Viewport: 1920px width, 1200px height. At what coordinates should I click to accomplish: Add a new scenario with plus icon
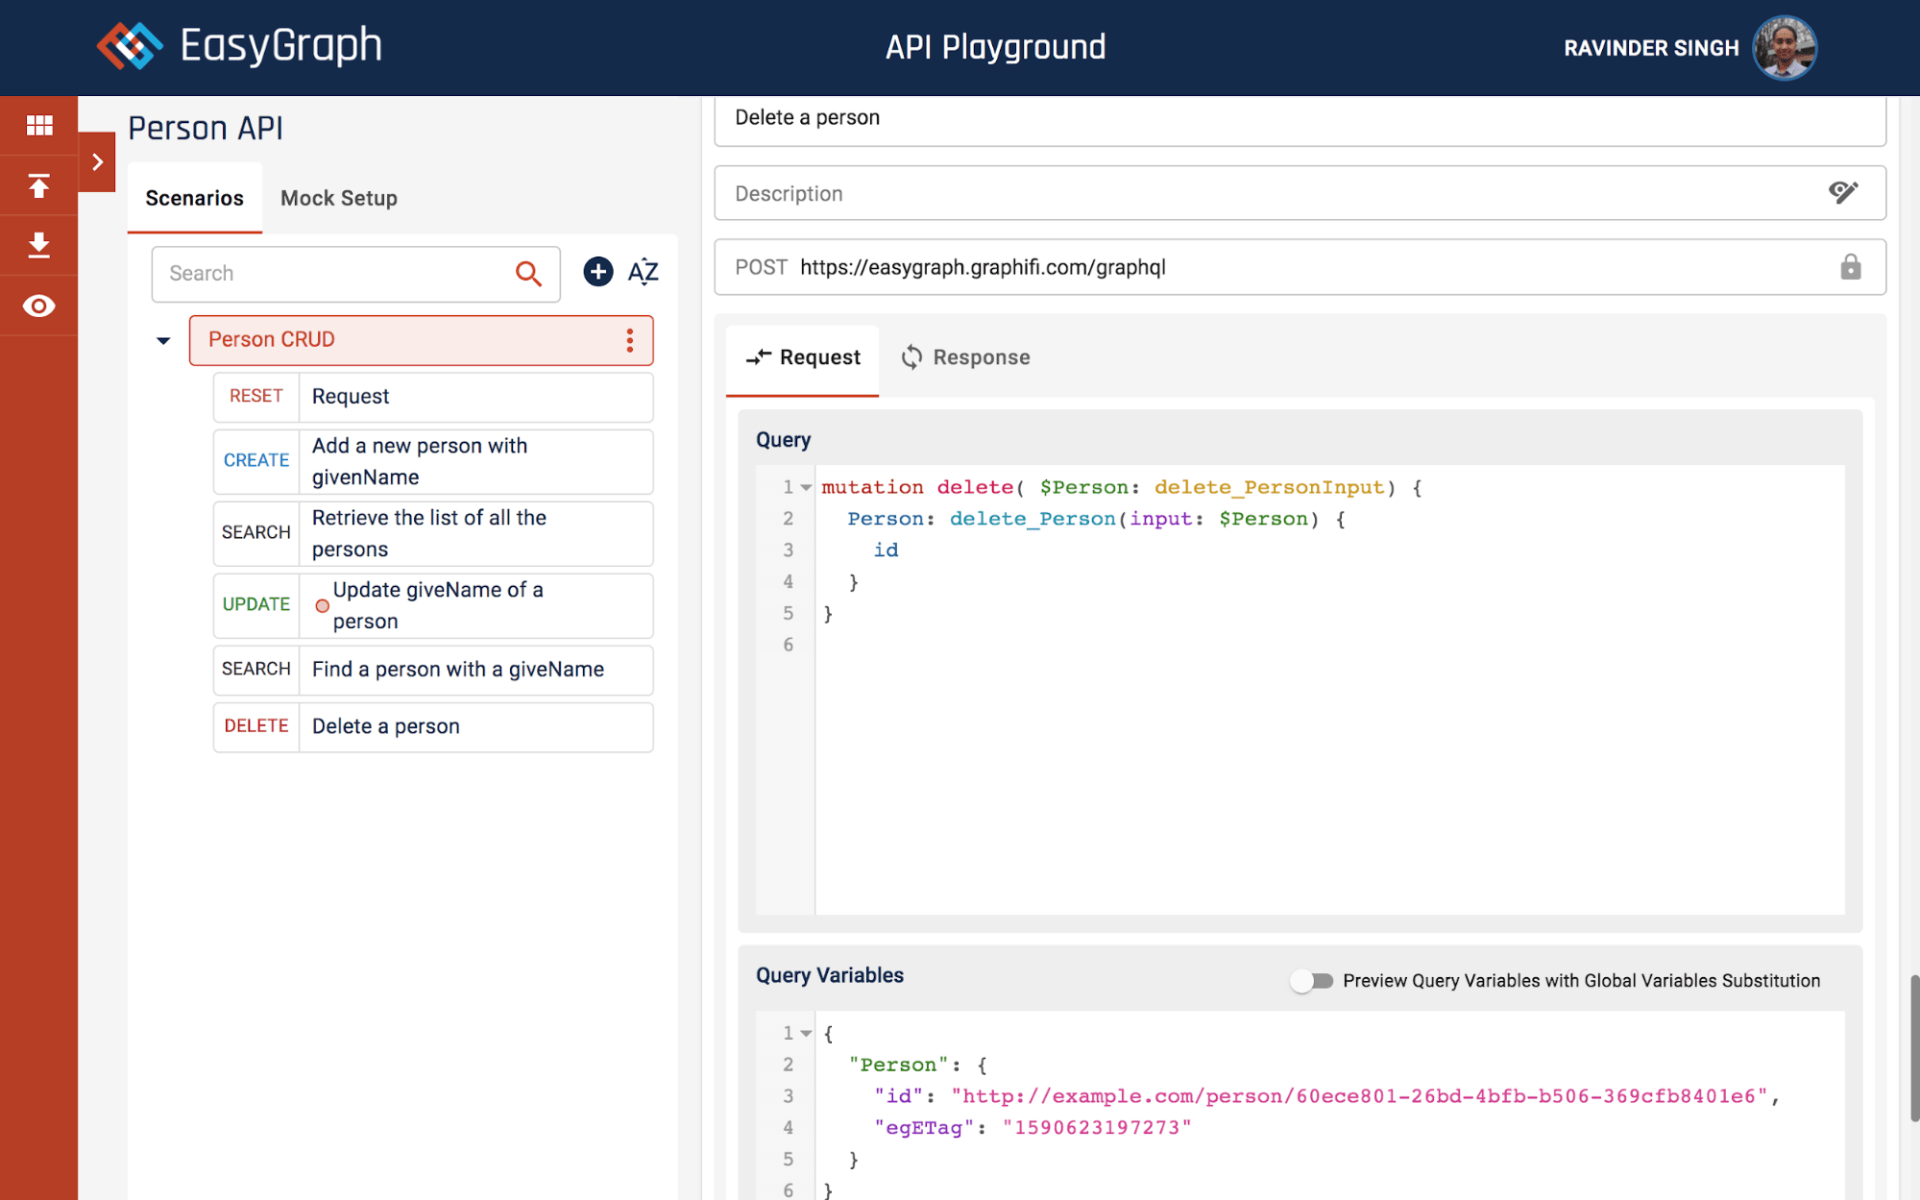point(598,272)
